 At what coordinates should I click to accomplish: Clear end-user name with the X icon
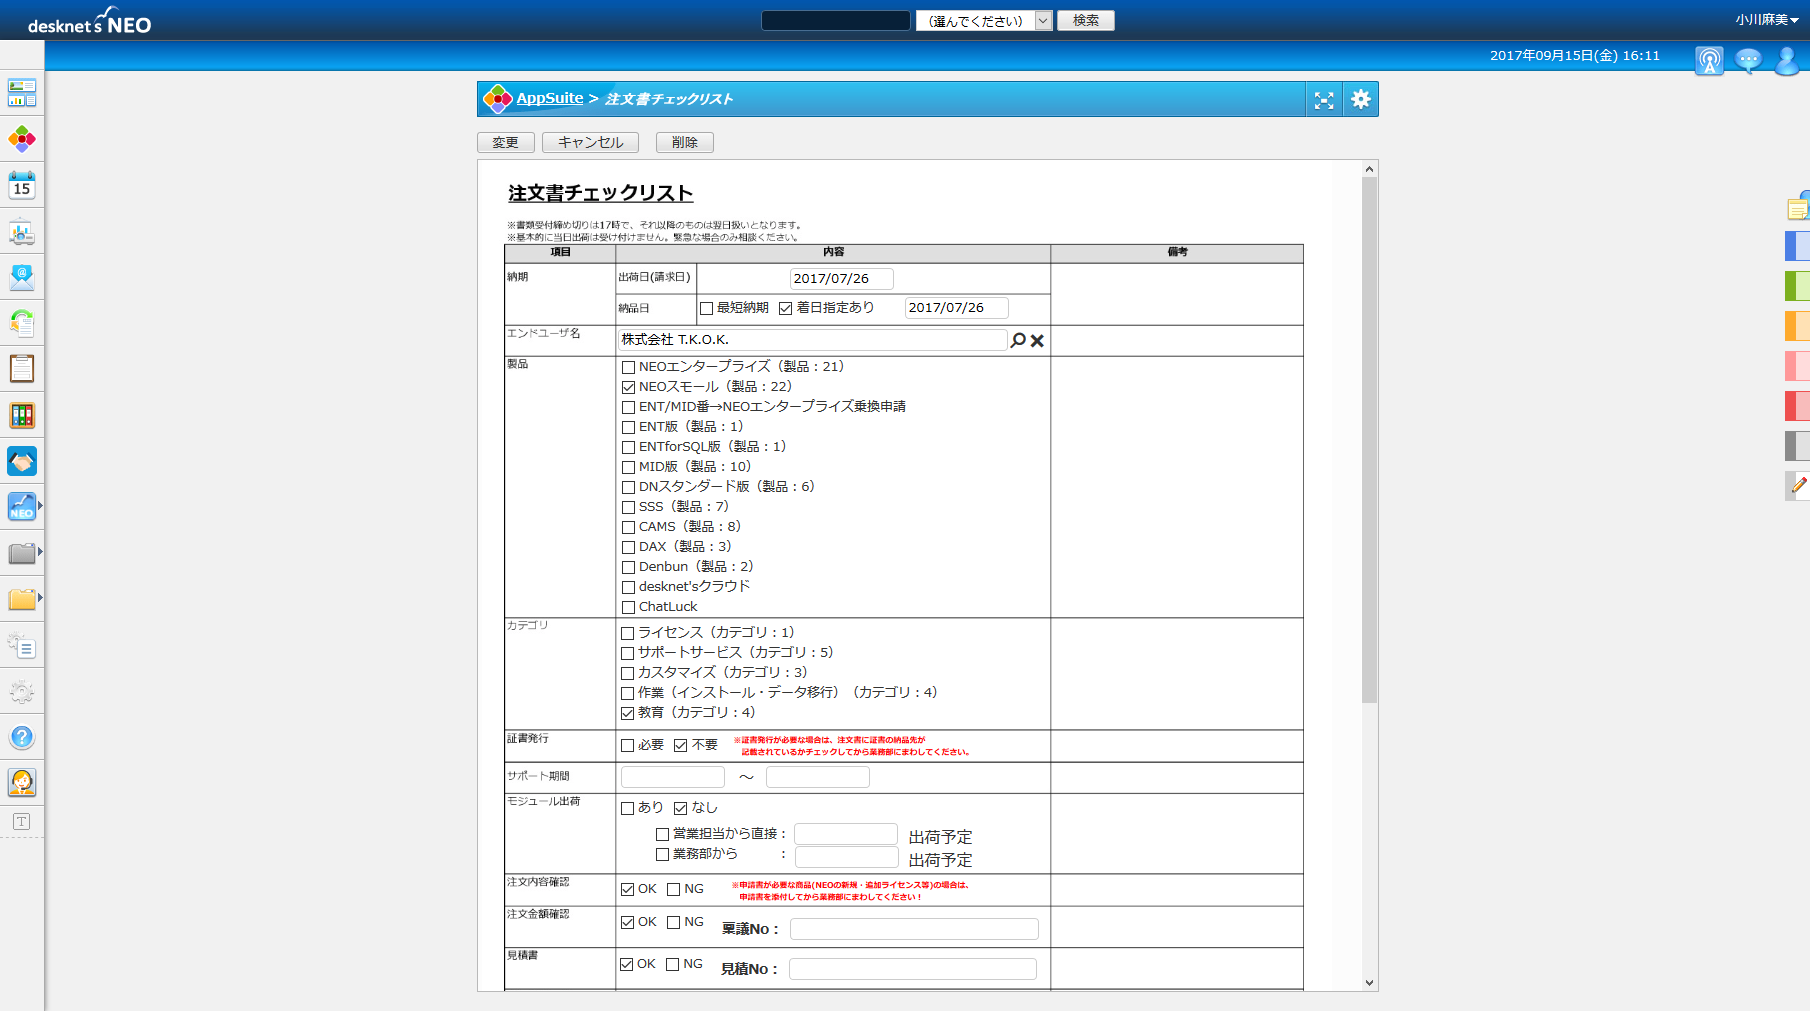[1037, 341]
